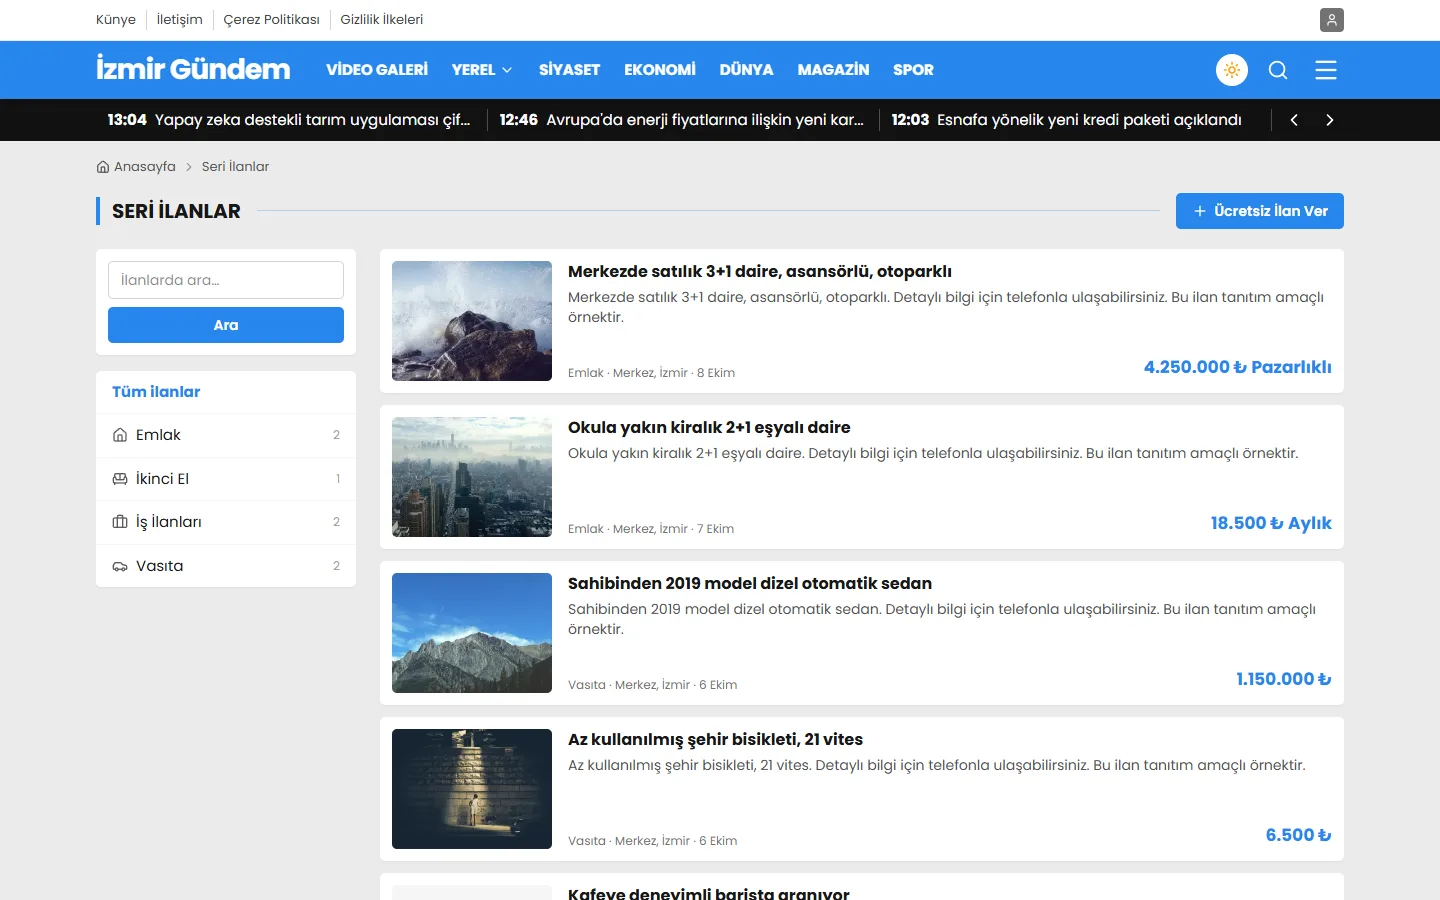Screen dimensions: 1440x900
Task: Open listing title Merkezde satılık 3+1 daire
Action: click(x=760, y=272)
